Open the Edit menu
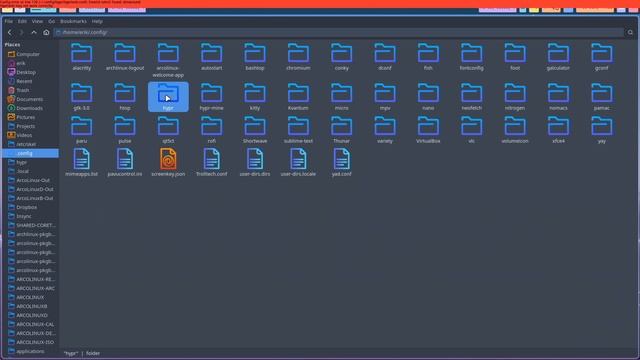This screenshot has height=360, width=640. point(22,21)
